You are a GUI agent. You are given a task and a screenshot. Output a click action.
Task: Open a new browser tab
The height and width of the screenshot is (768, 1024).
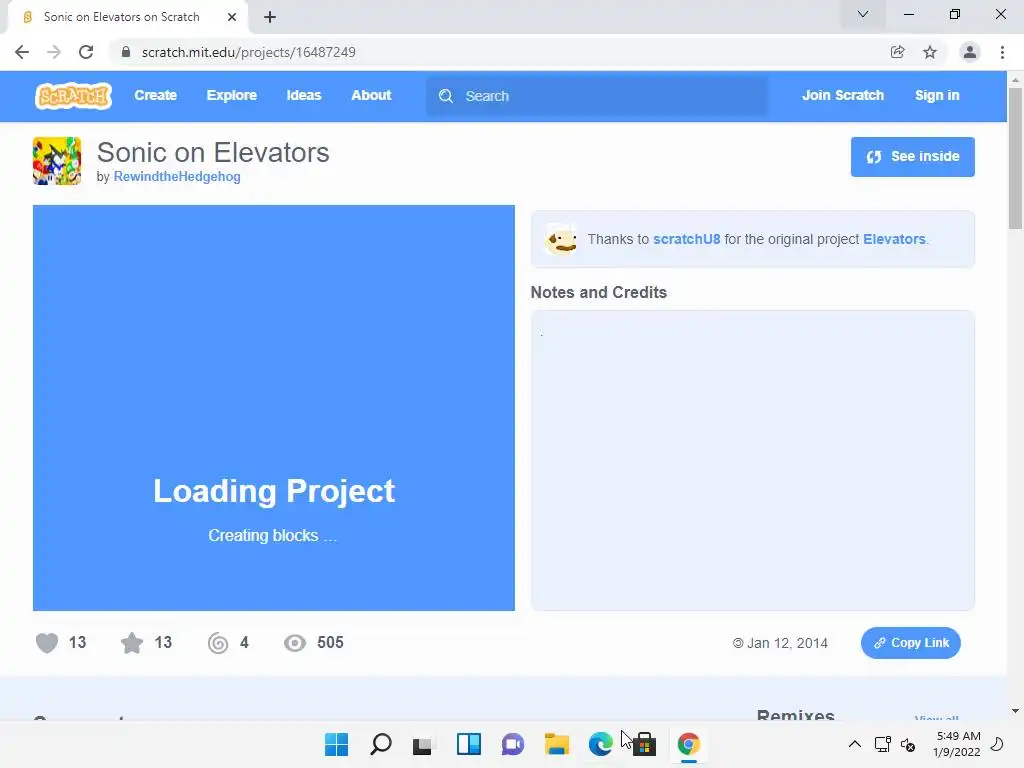[x=270, y=17]
